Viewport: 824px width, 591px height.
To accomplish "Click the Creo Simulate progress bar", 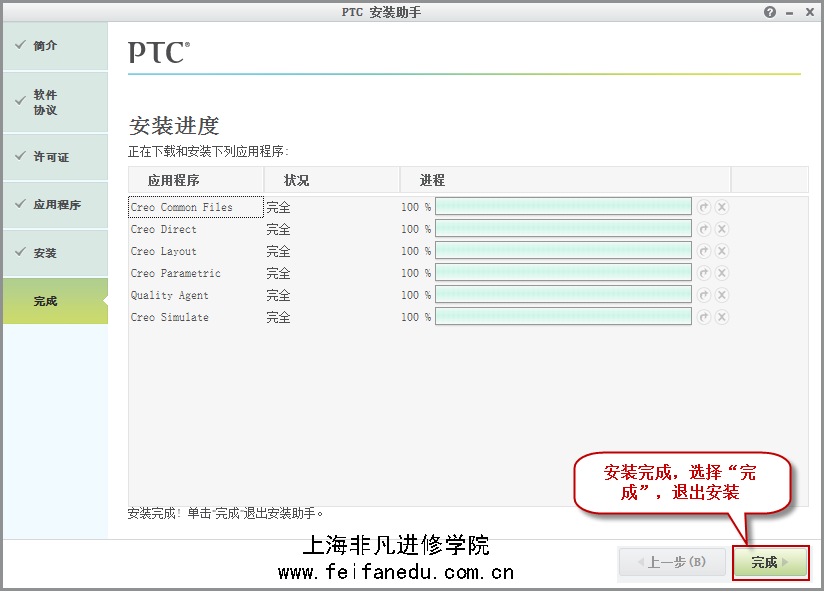I will coord(563,317).
